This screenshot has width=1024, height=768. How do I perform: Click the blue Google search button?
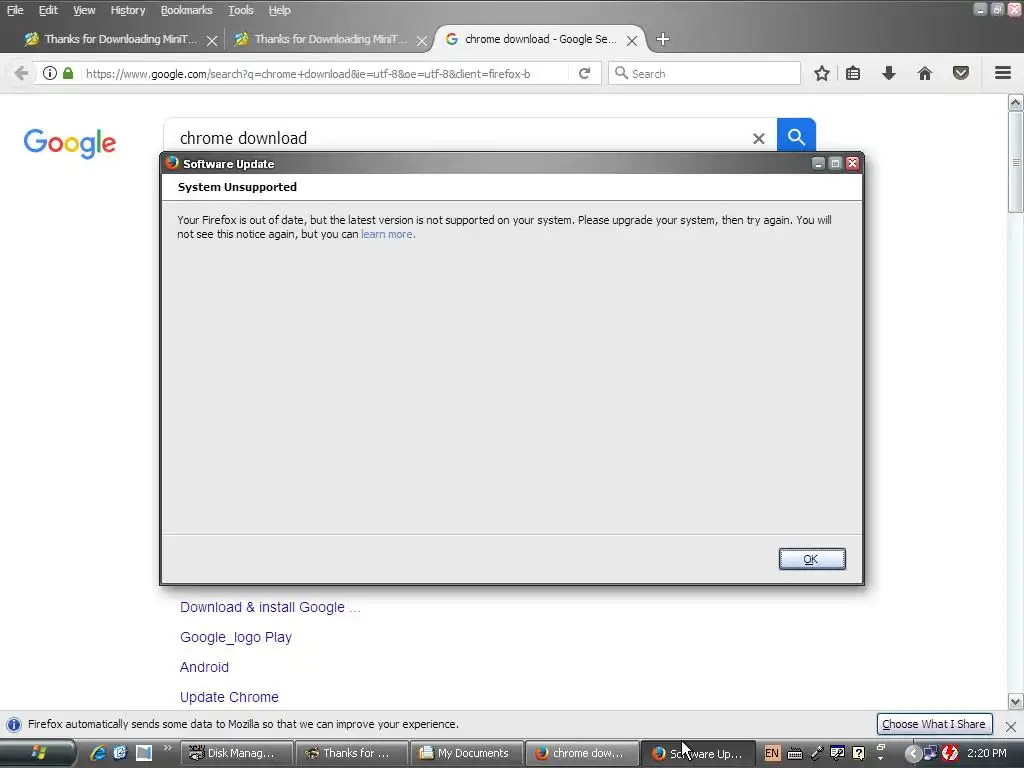coord(796,136)
